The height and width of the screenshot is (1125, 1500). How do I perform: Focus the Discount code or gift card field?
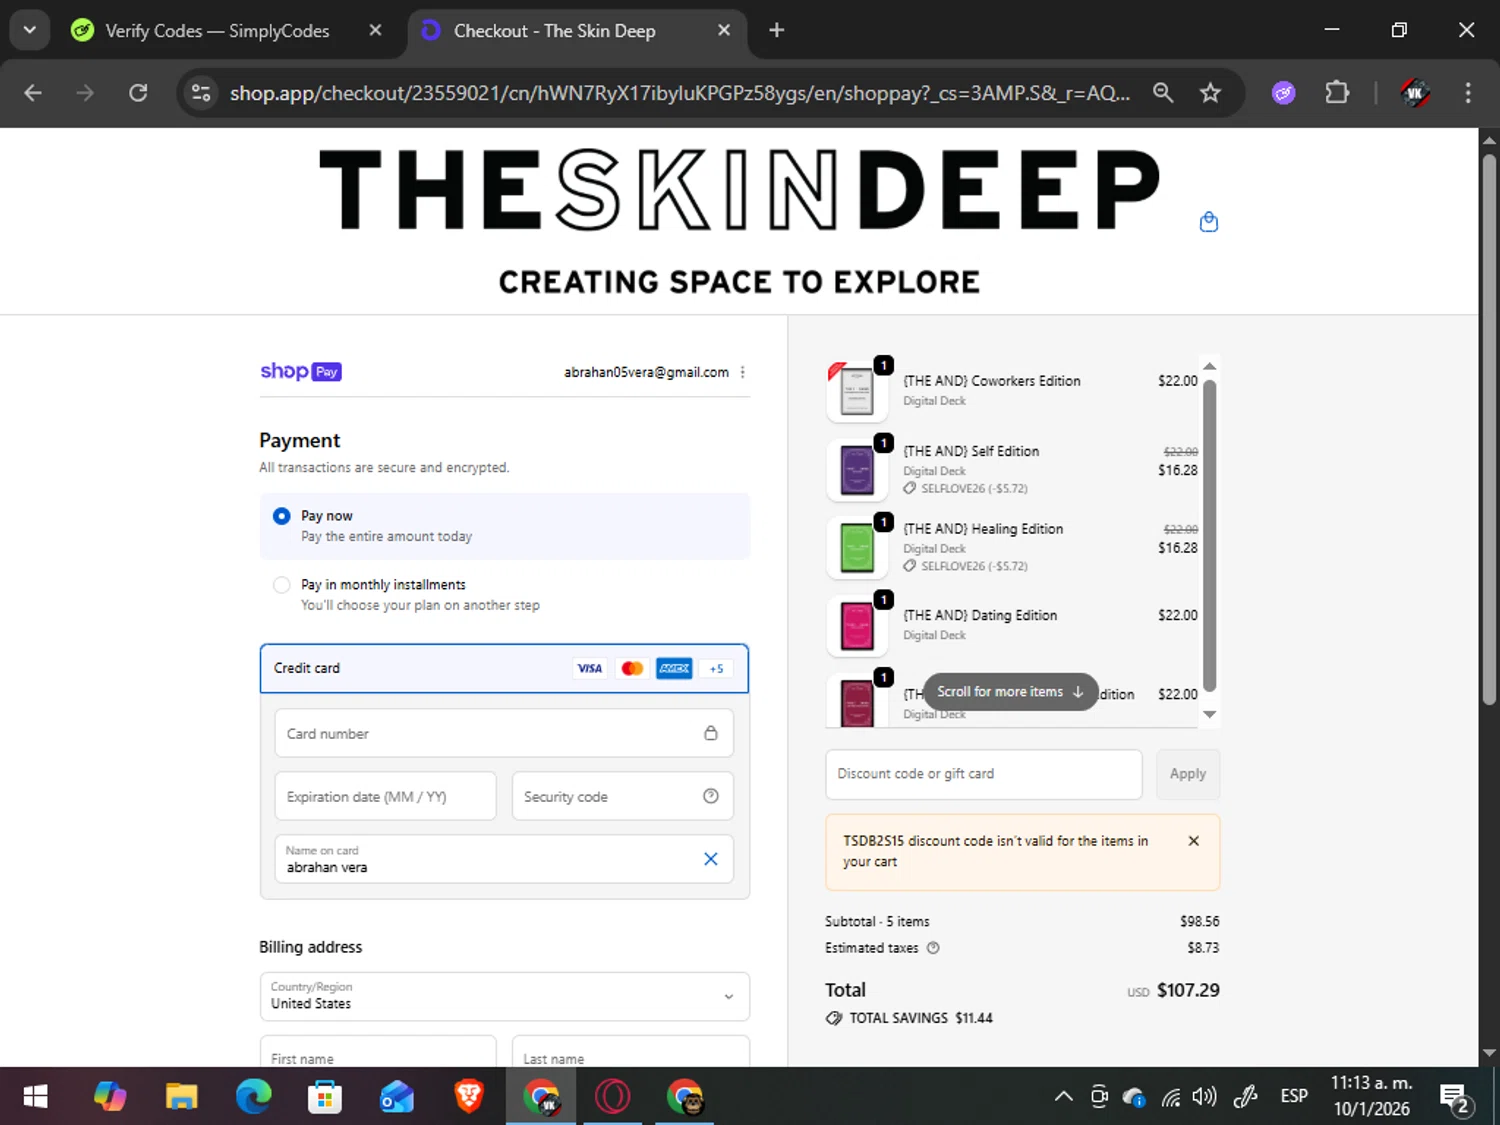coord(983,774)
